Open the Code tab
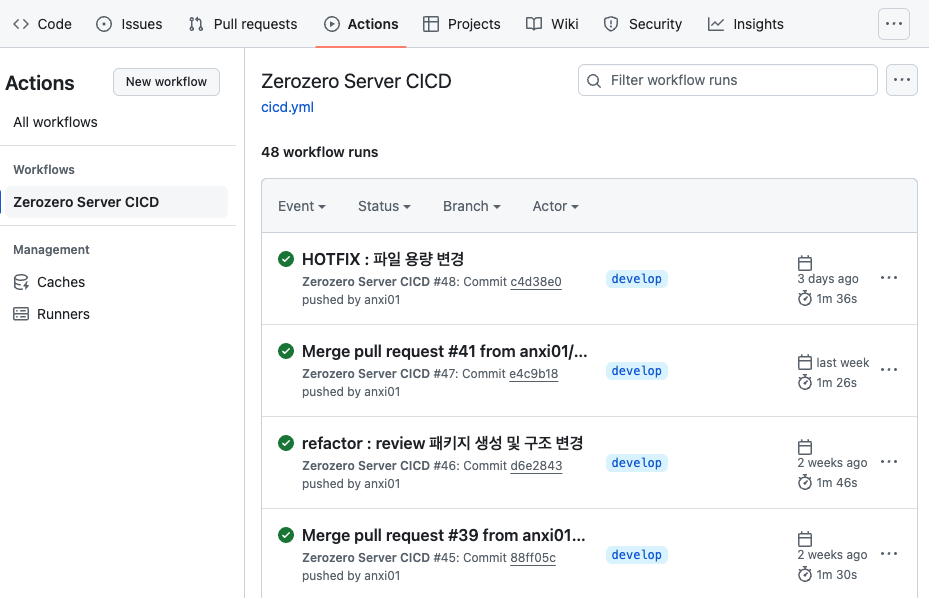929x598 pixels. (42, 24)
